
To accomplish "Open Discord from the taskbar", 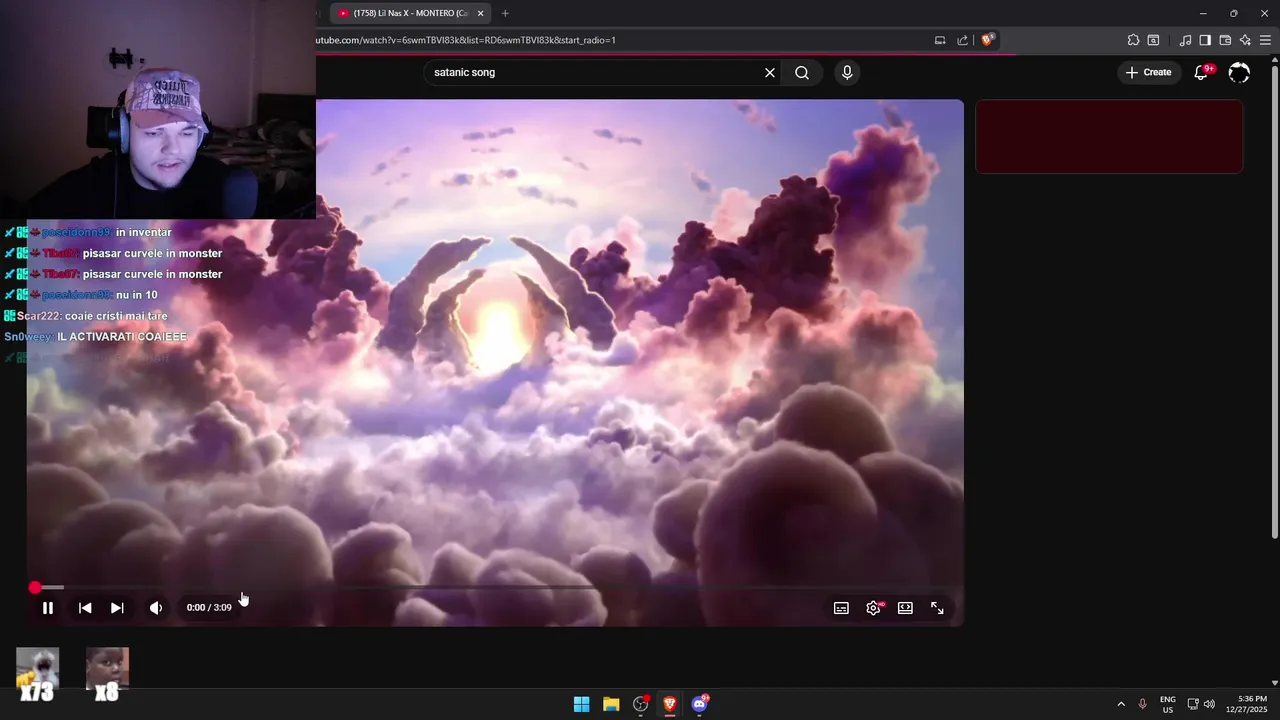I will tap(700, 704).
